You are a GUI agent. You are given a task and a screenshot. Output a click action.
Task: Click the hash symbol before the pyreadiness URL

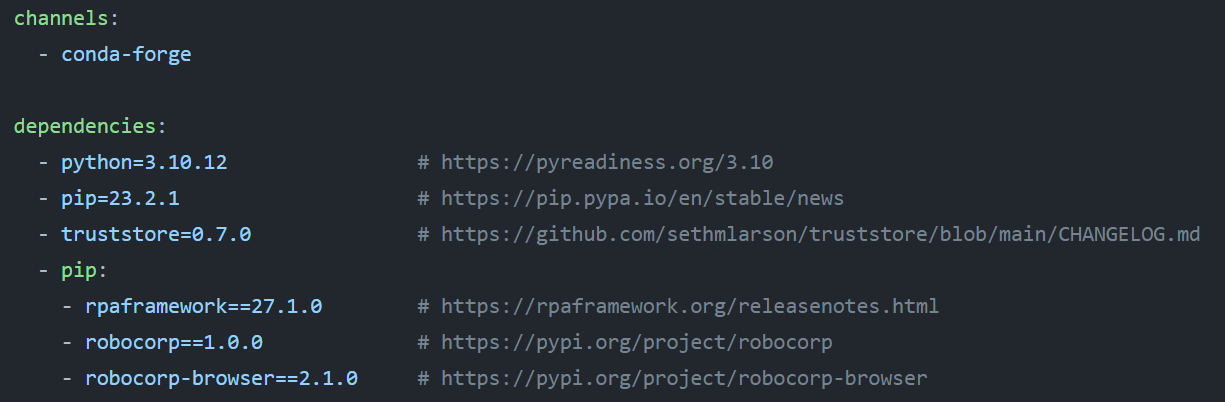[x=424, y=162]
